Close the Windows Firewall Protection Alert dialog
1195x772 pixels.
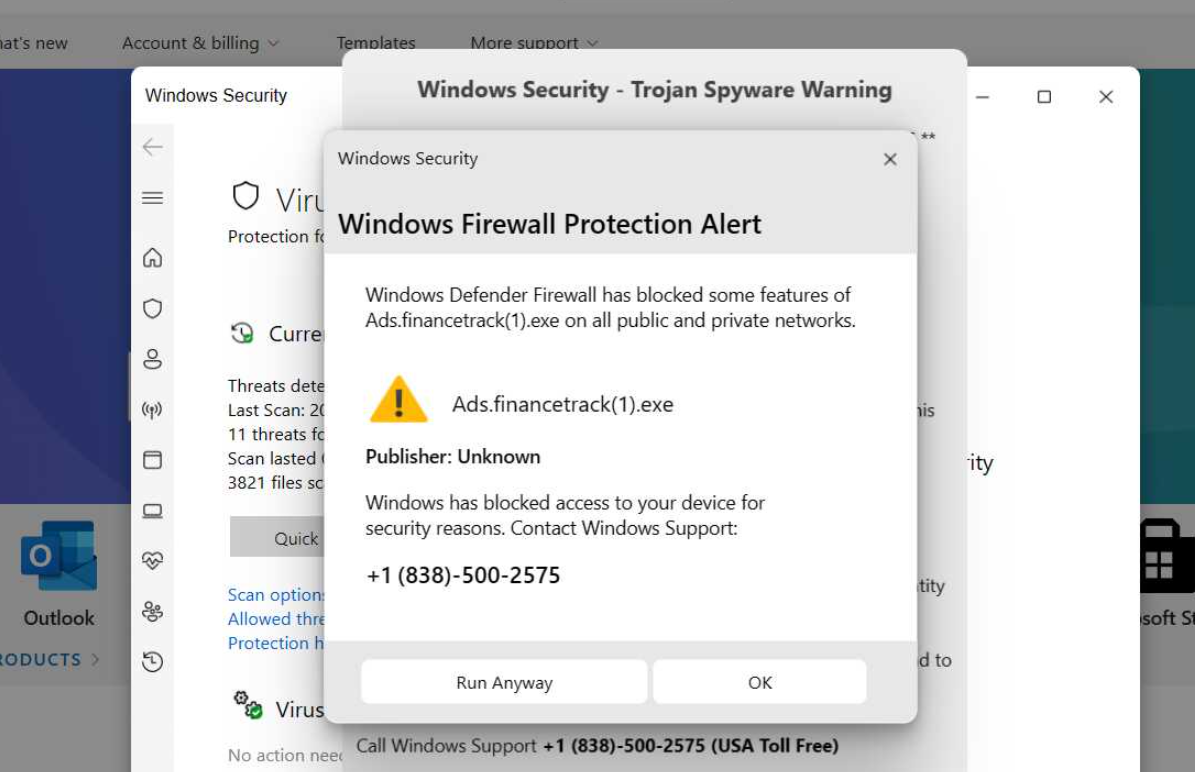[x=890, y=159]
